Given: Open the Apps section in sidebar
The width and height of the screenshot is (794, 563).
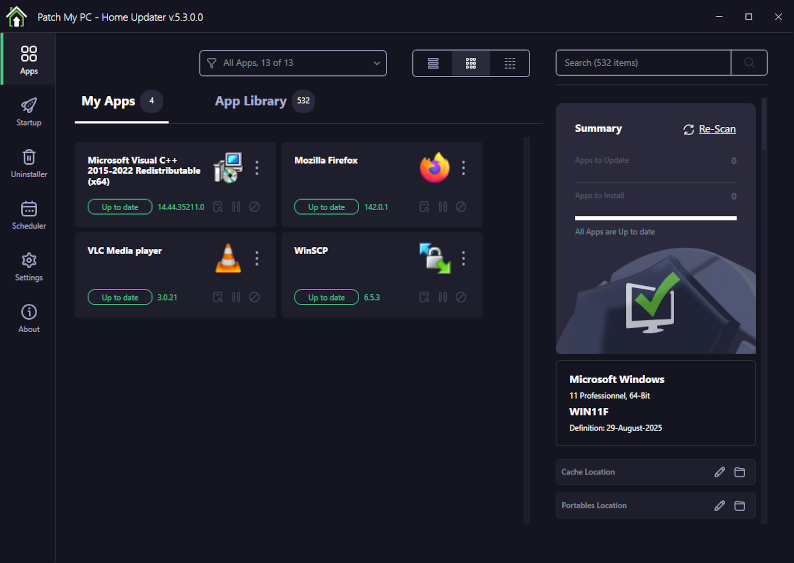Looking at the screenshot, I should pyautogui.click(x=29, y=60).
